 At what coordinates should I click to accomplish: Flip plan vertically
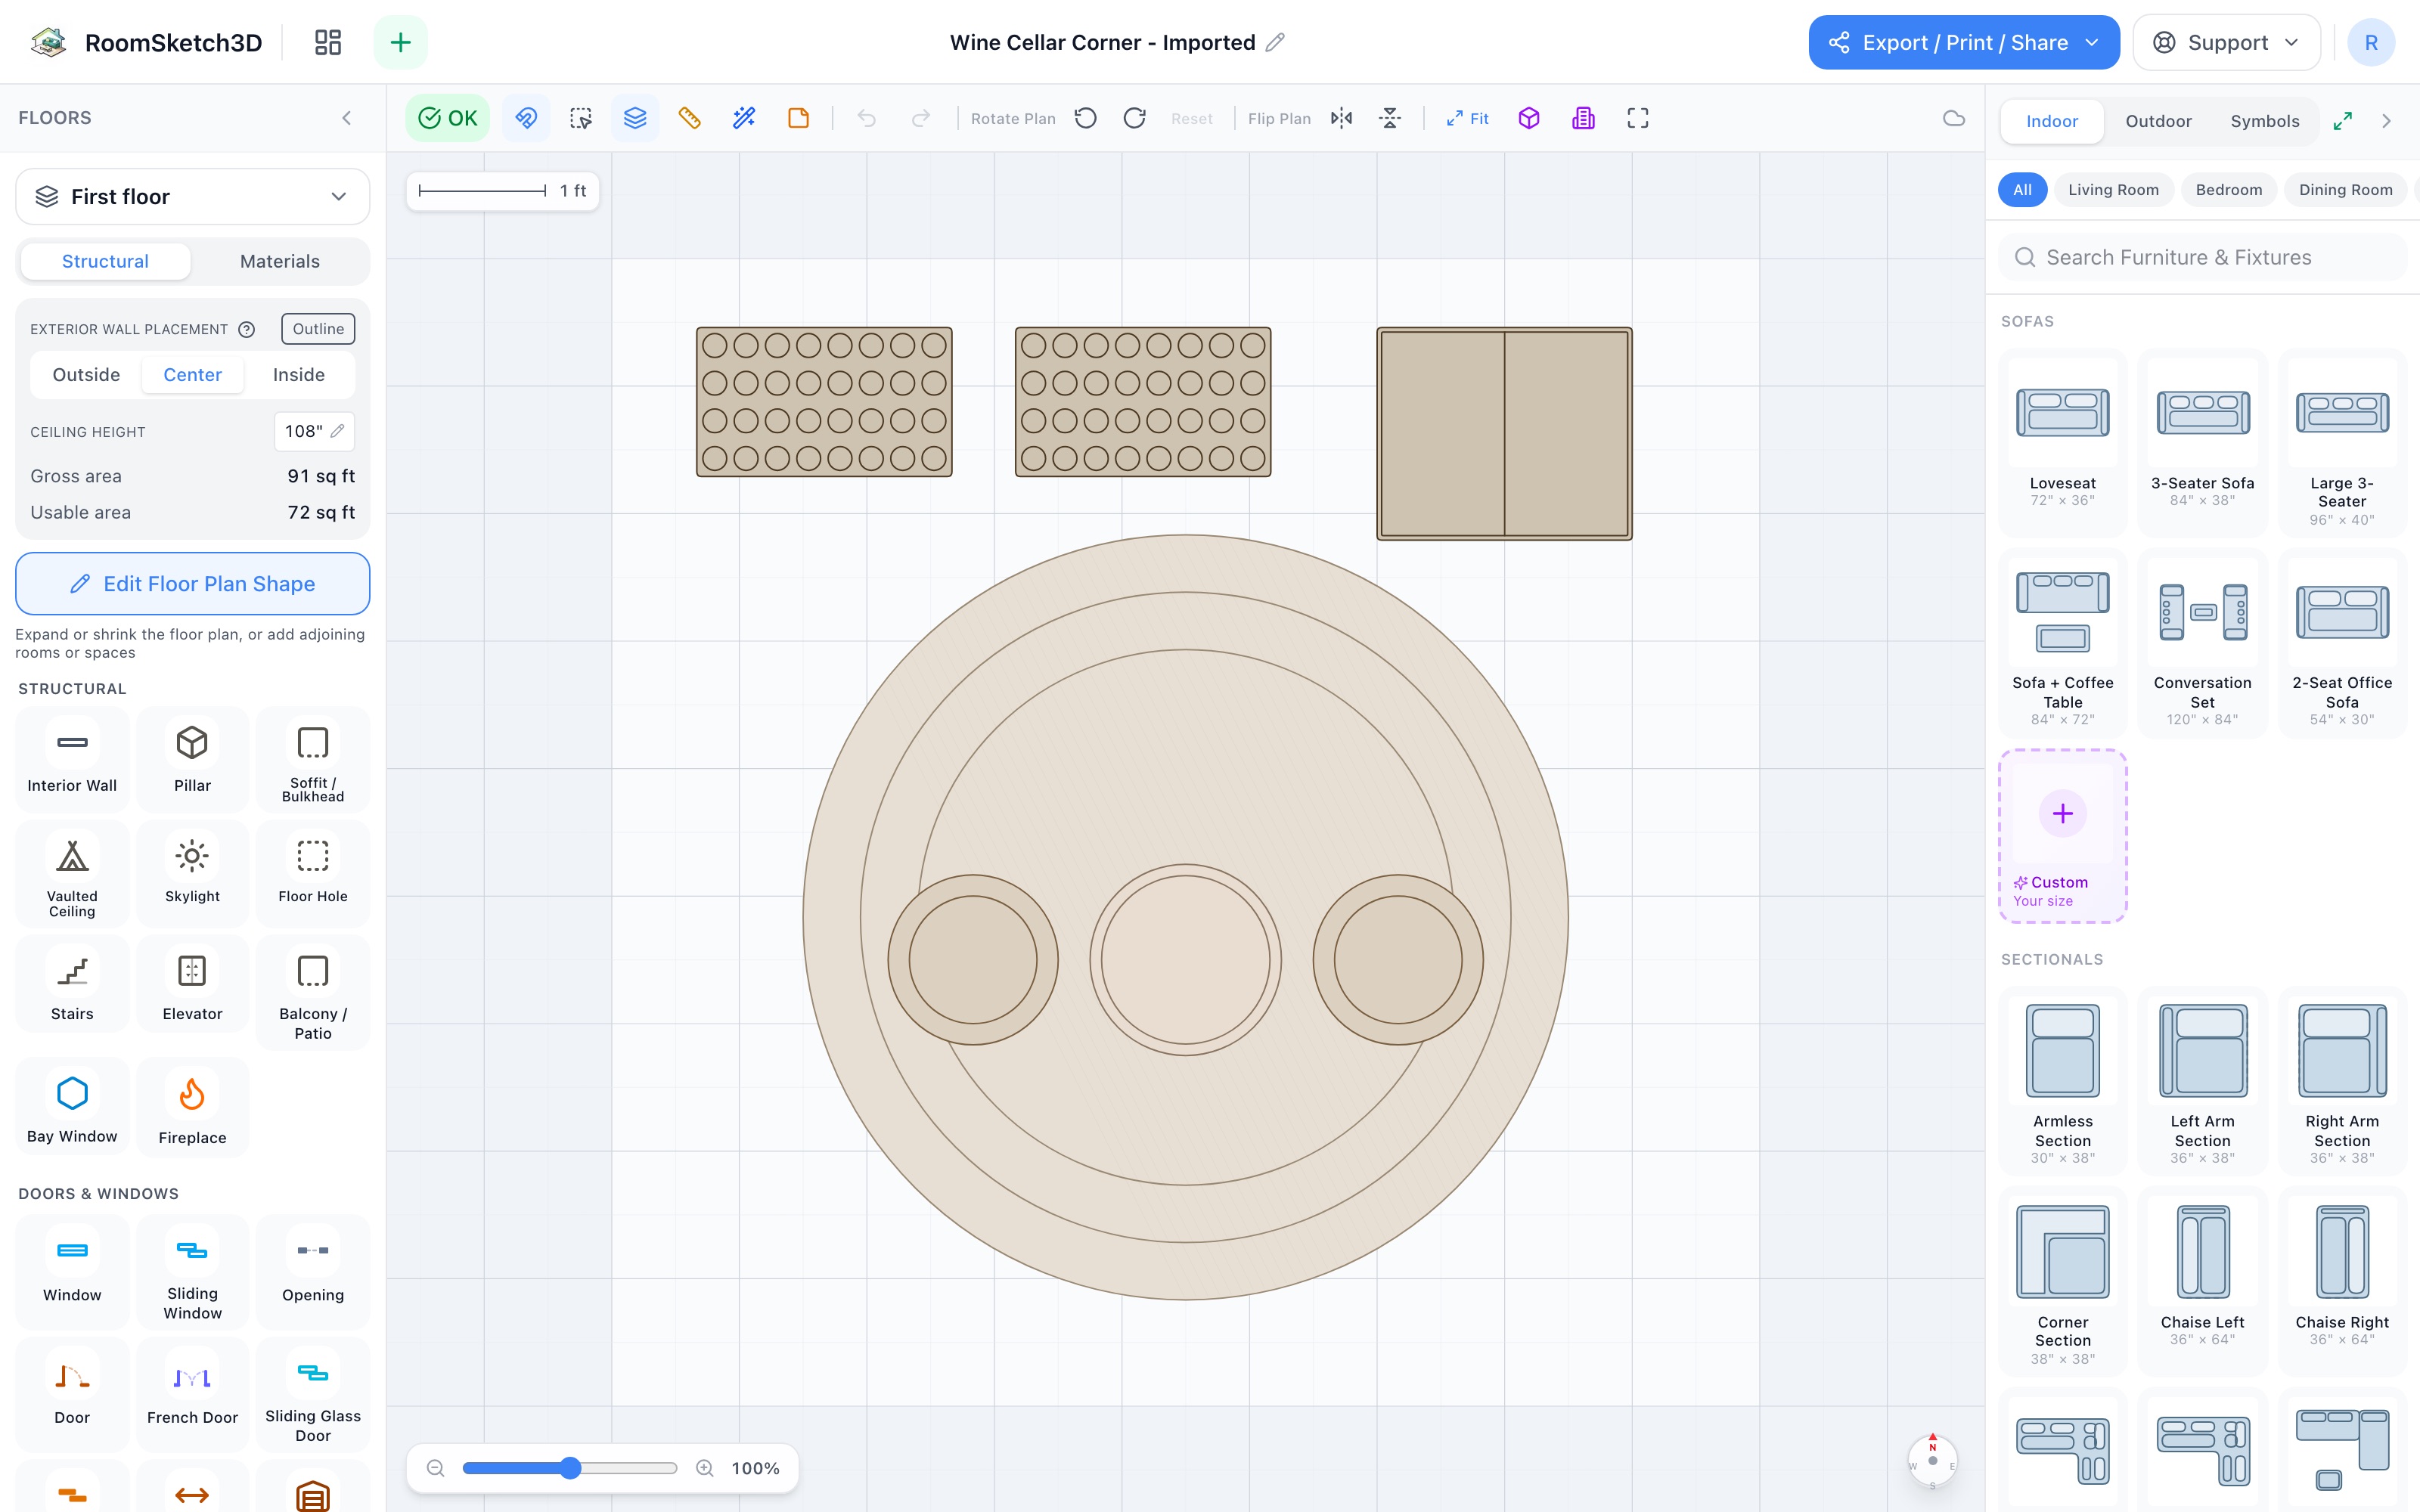pos(1390,118)
